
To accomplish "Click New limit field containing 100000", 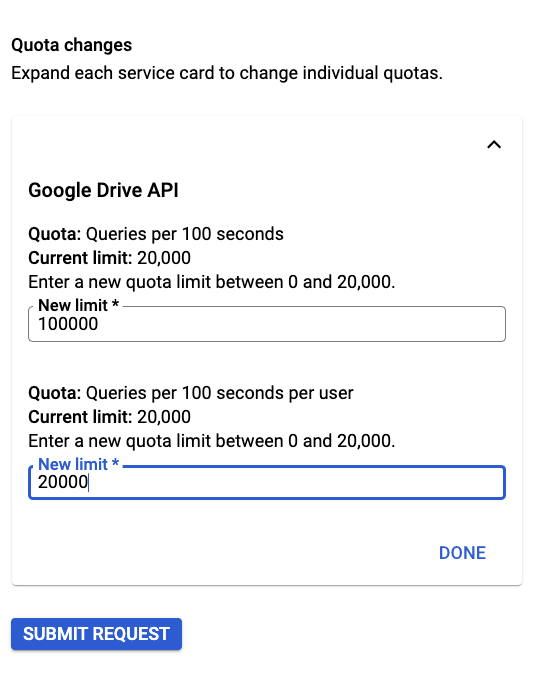I will coord(267,324).
